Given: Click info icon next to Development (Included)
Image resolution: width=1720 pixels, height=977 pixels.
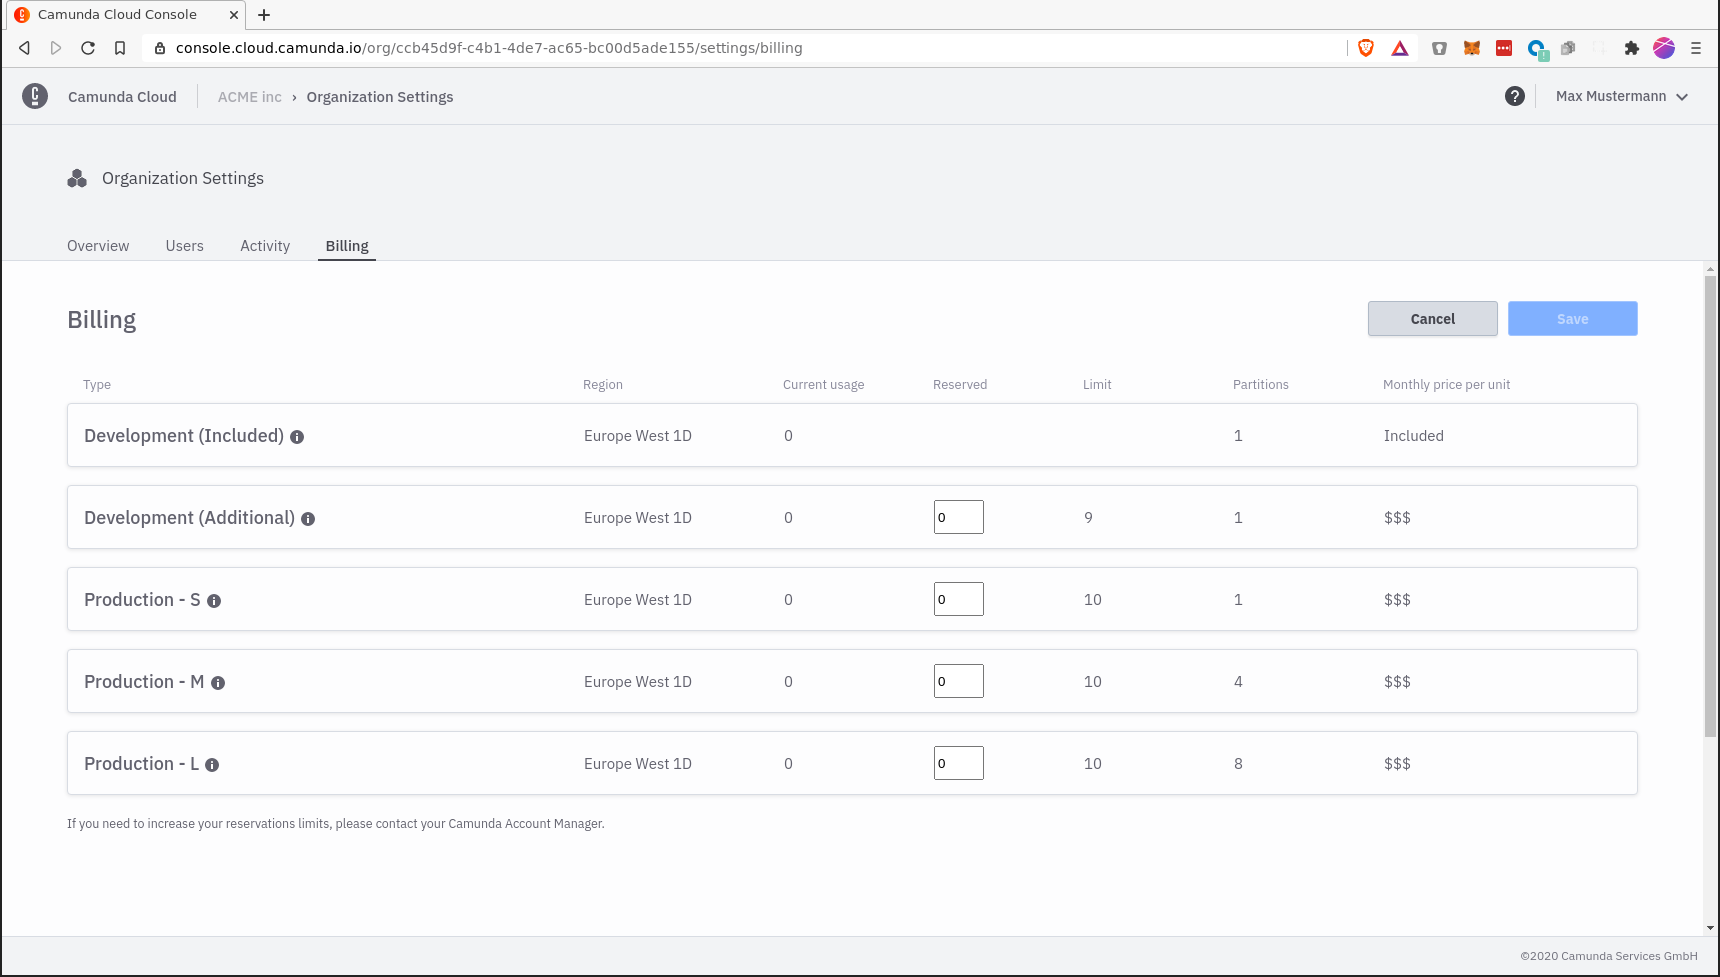Looking at the screenshot, I should [x=297, y=437].
